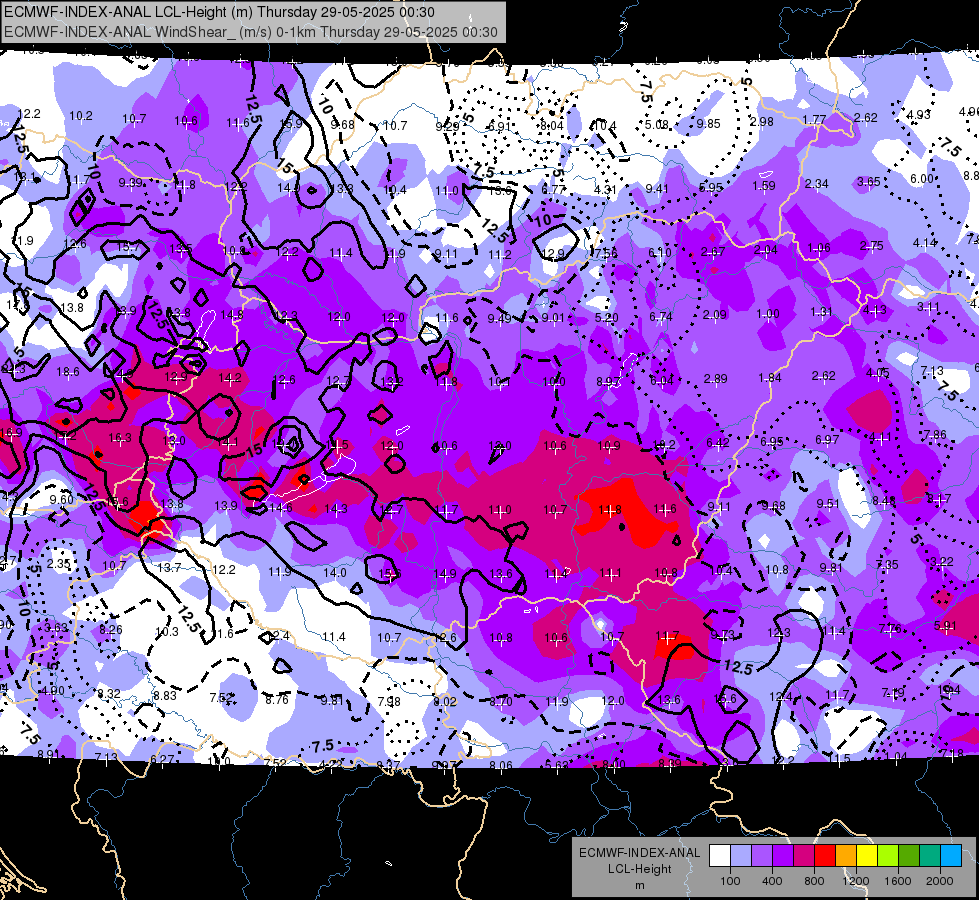Viewport: 979px width, 900px height.
Task: Click the orange legend color swatch
Action: point(846,856)
